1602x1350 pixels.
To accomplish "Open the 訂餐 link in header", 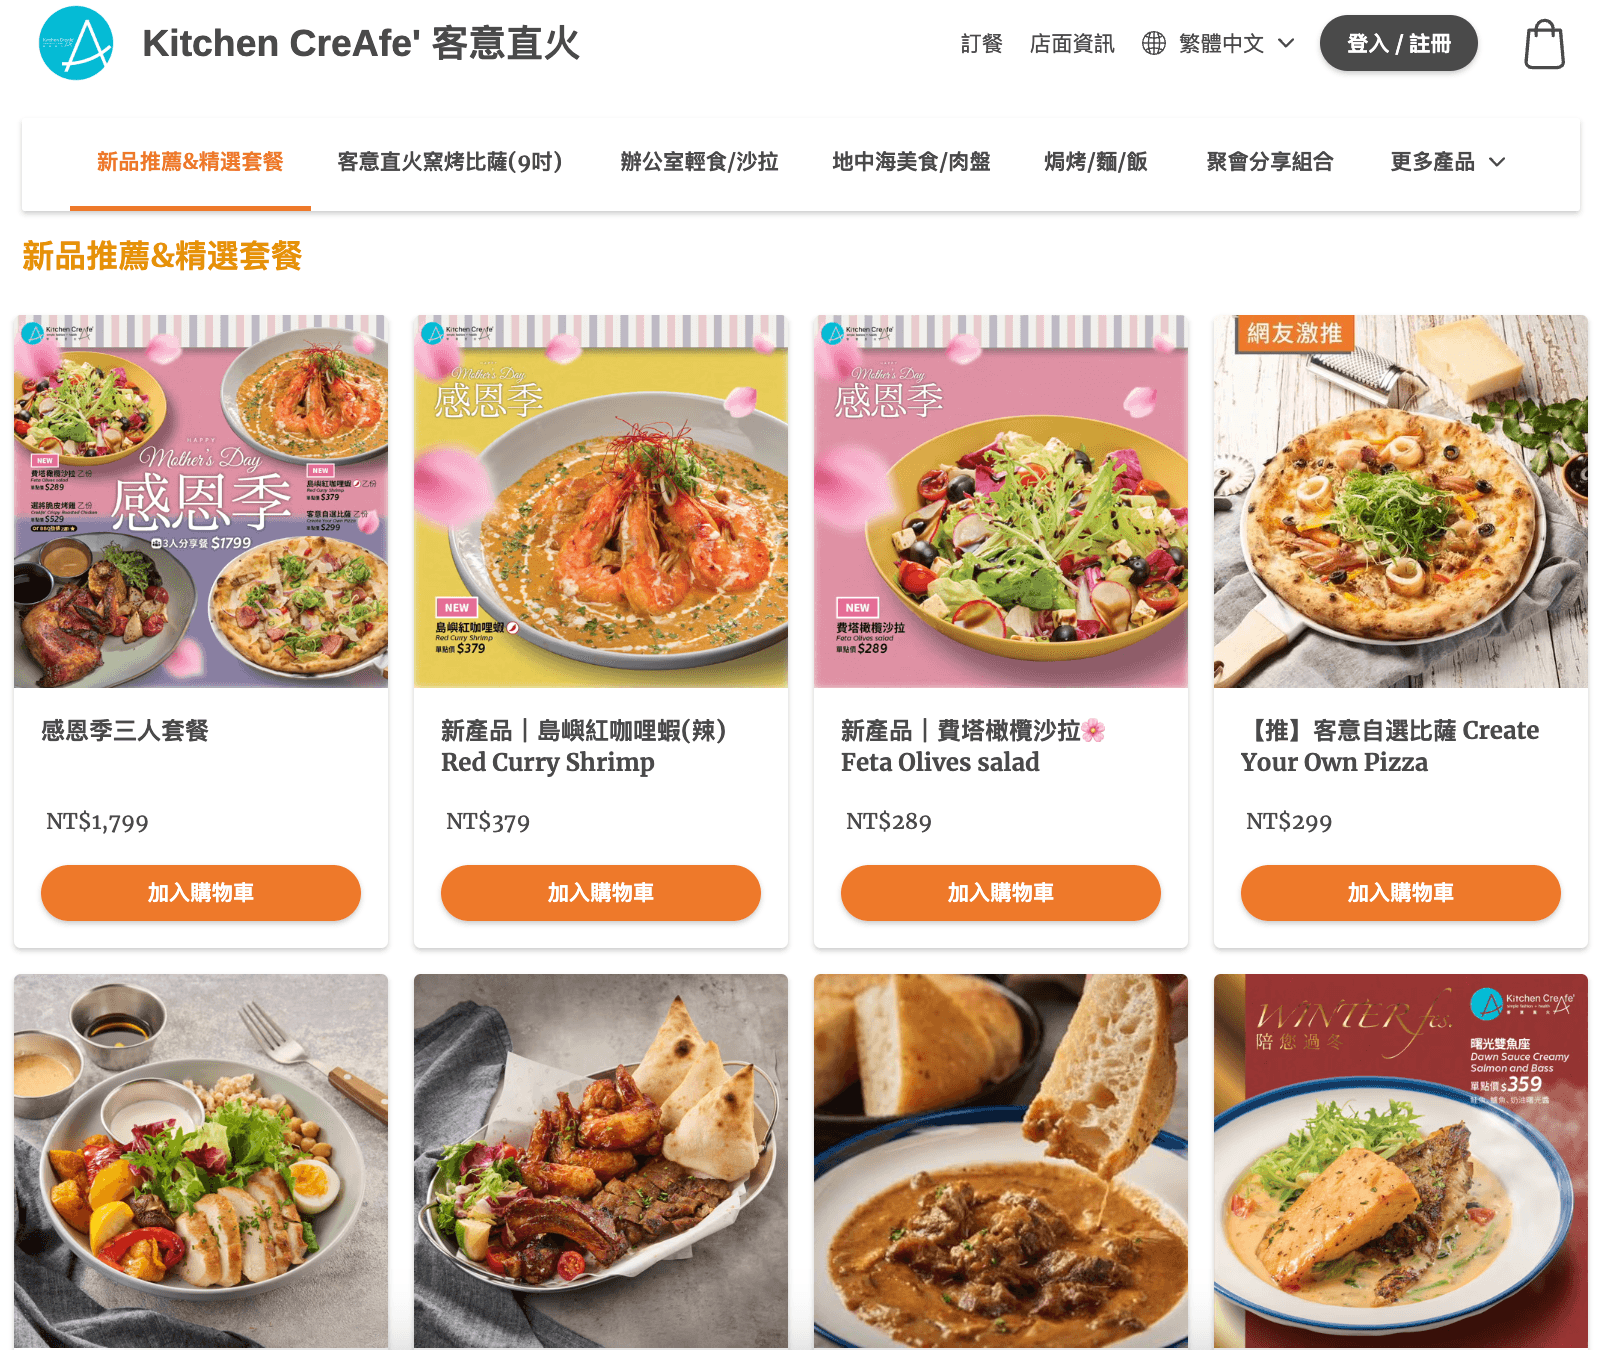I will (981, 43).
